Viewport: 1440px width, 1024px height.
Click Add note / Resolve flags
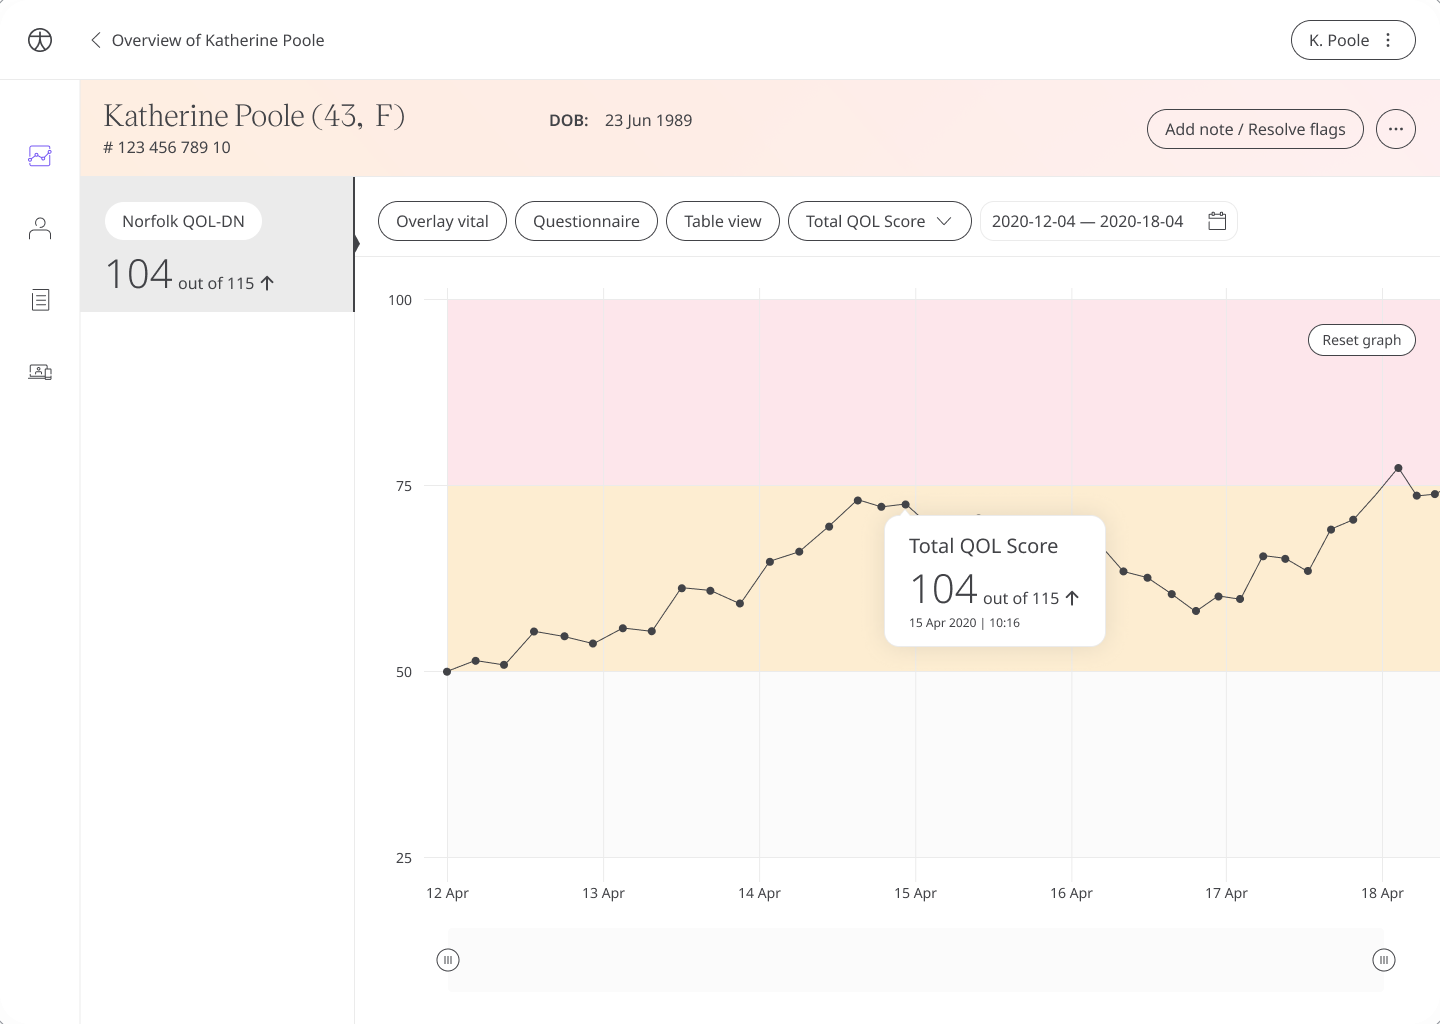pyautogui.click(x=1255, y=129)
